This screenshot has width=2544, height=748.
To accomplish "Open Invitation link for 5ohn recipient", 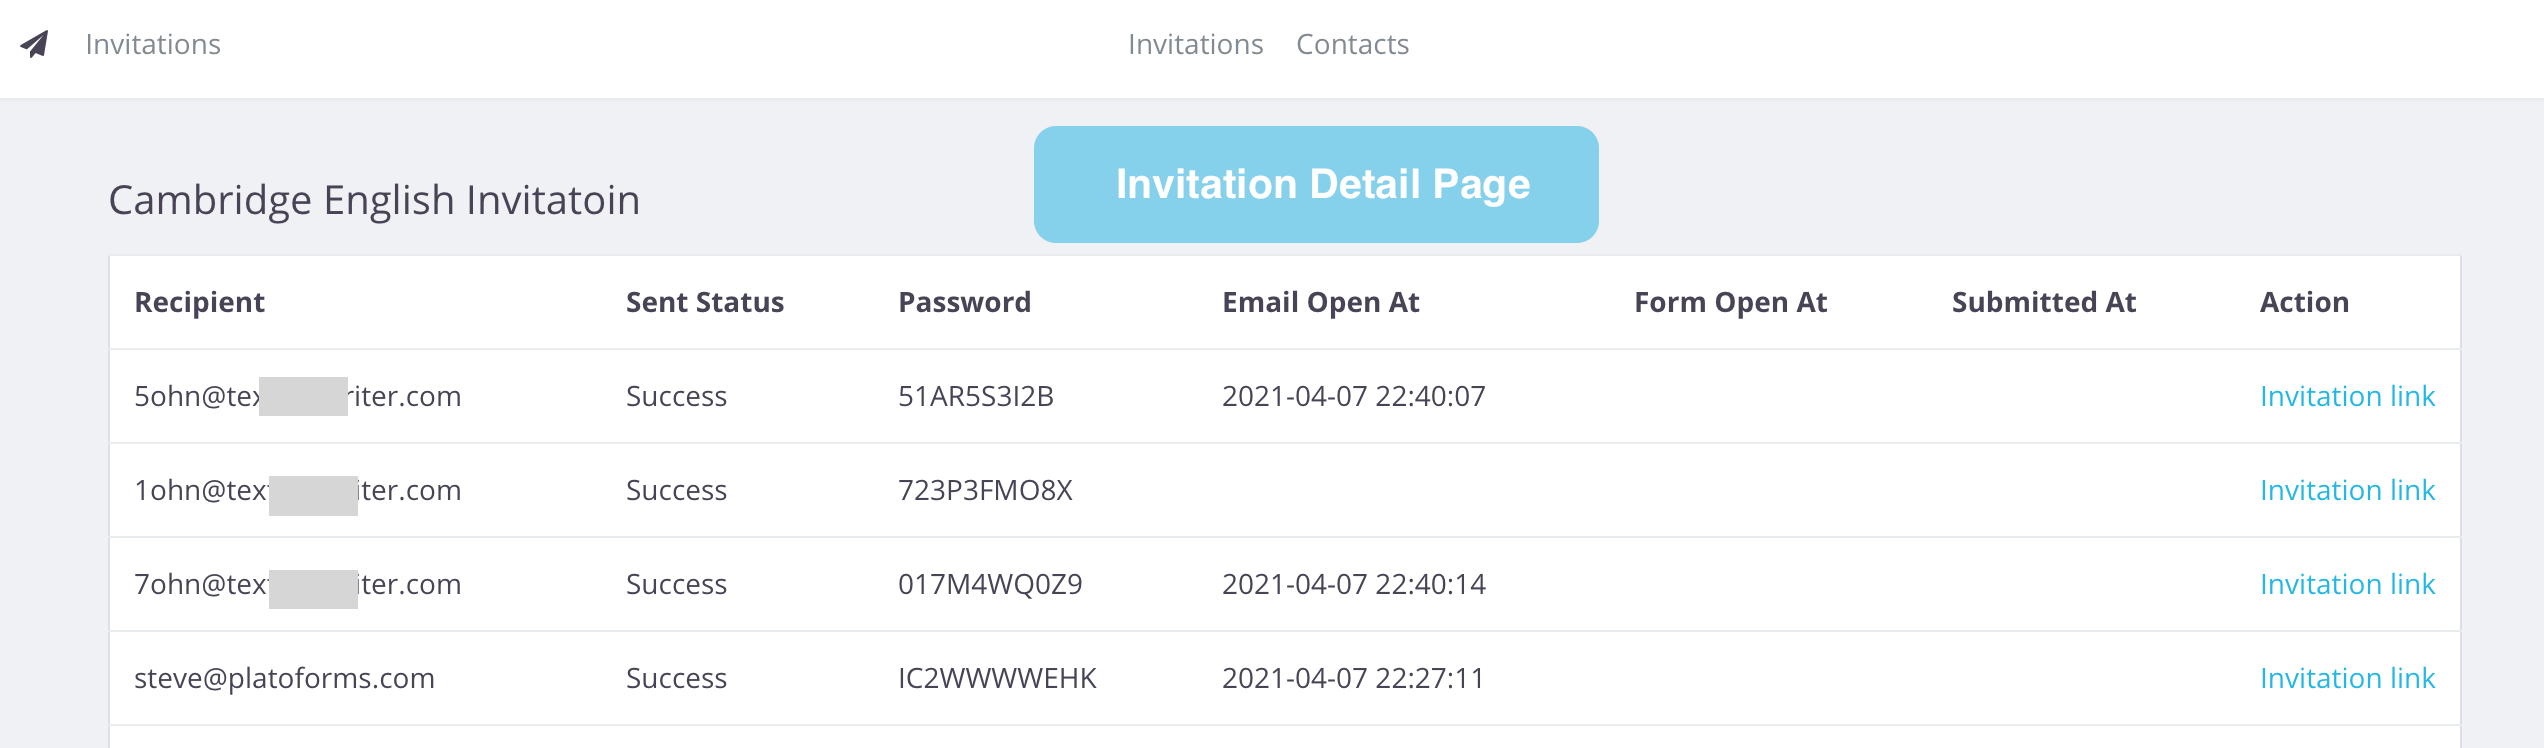I will pyautogui.click(x=2347, y=396).
